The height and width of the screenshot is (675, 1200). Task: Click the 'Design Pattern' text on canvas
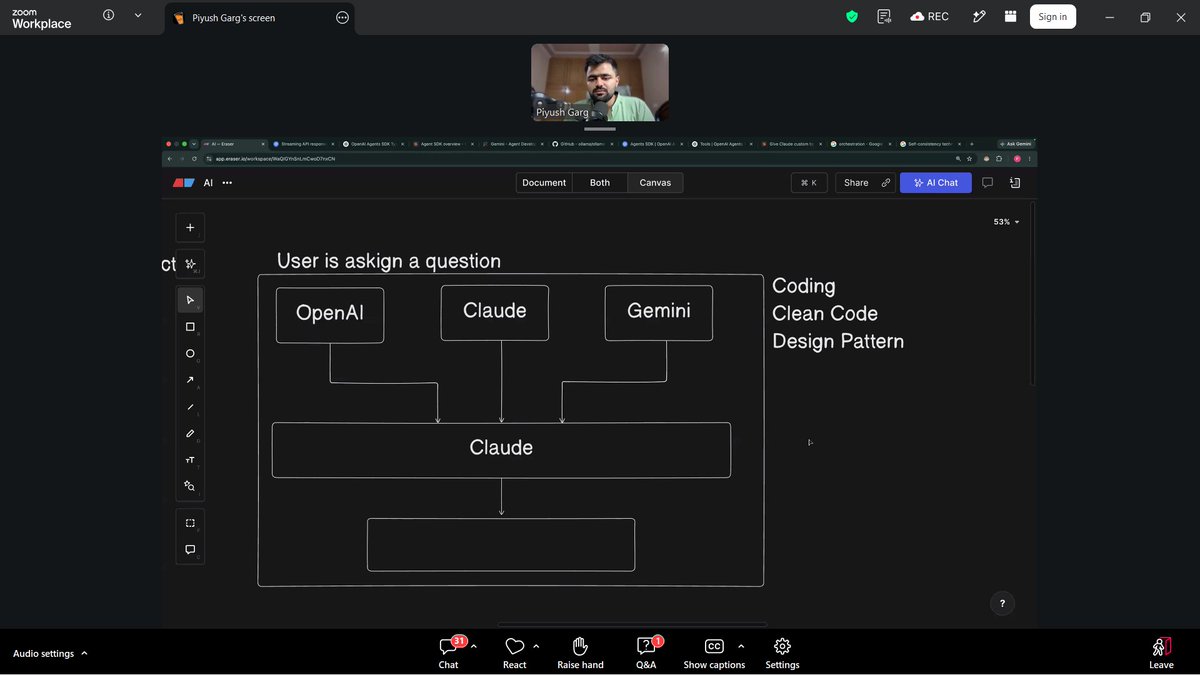pos(838,342)
